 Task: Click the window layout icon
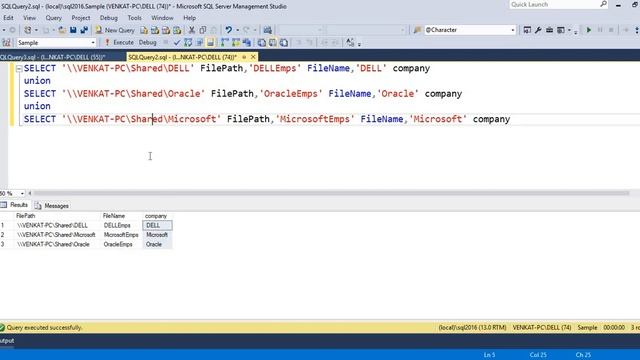pyautogui.click(x=561, y=30)
